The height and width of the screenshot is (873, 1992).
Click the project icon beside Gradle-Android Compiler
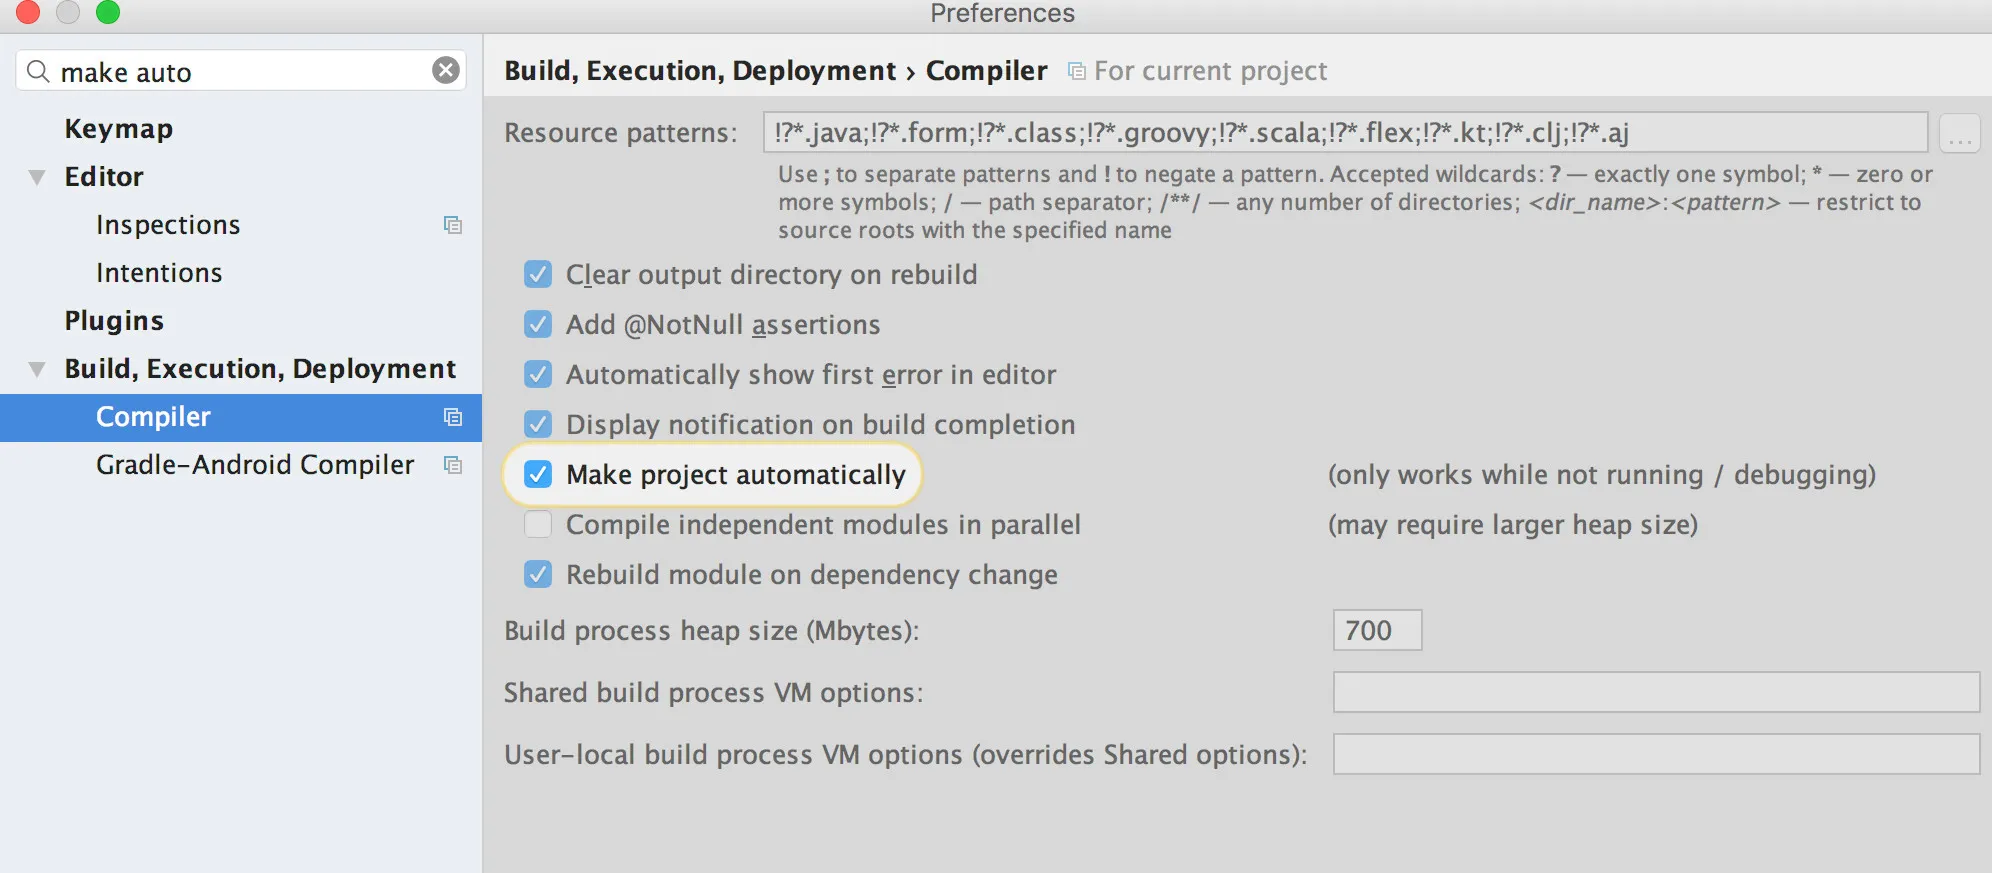click(x=453, y=465)
